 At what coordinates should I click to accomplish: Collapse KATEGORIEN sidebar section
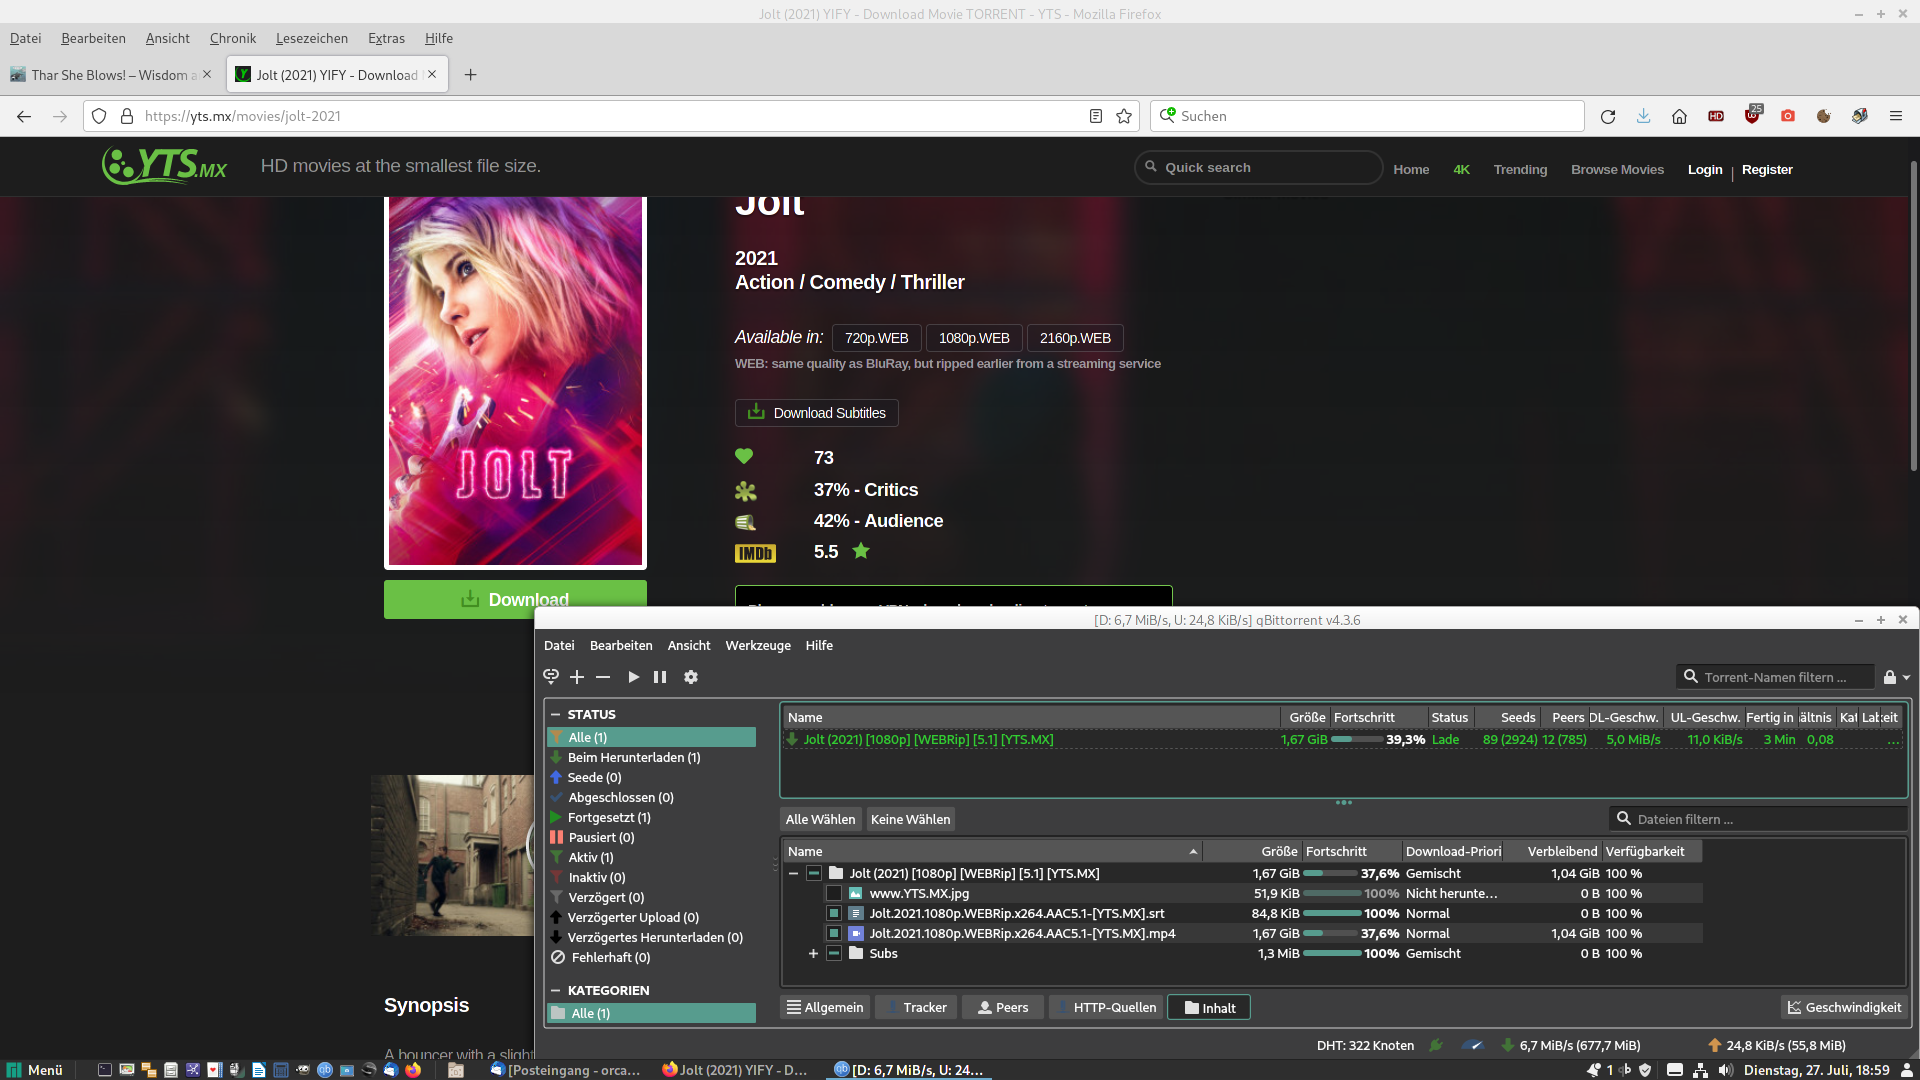click(x=556, y=990)
